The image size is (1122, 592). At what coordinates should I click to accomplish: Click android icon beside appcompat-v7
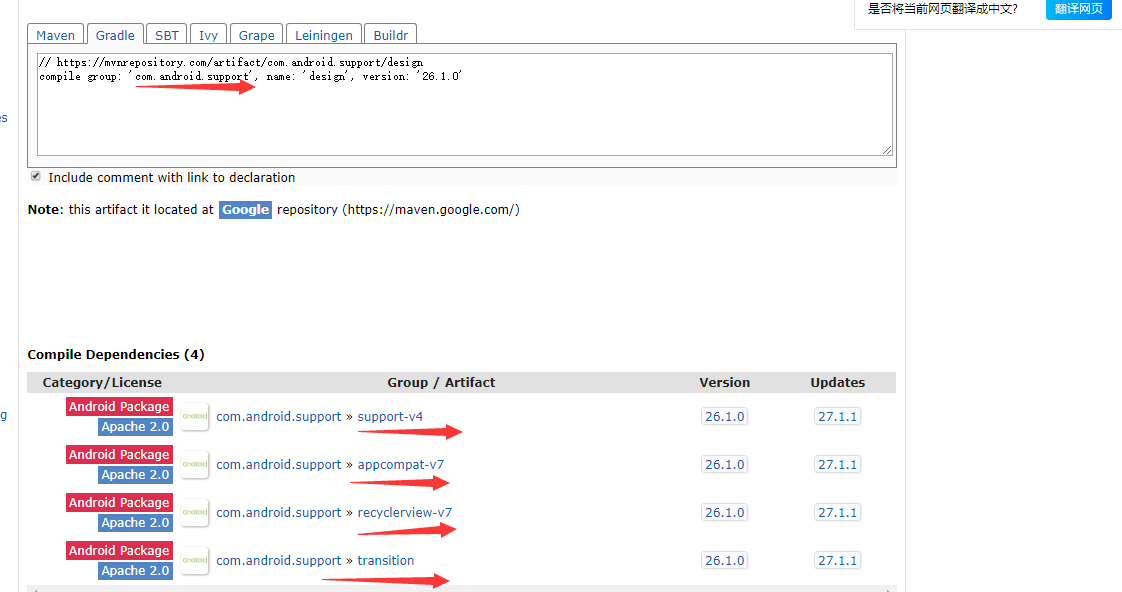195,465
